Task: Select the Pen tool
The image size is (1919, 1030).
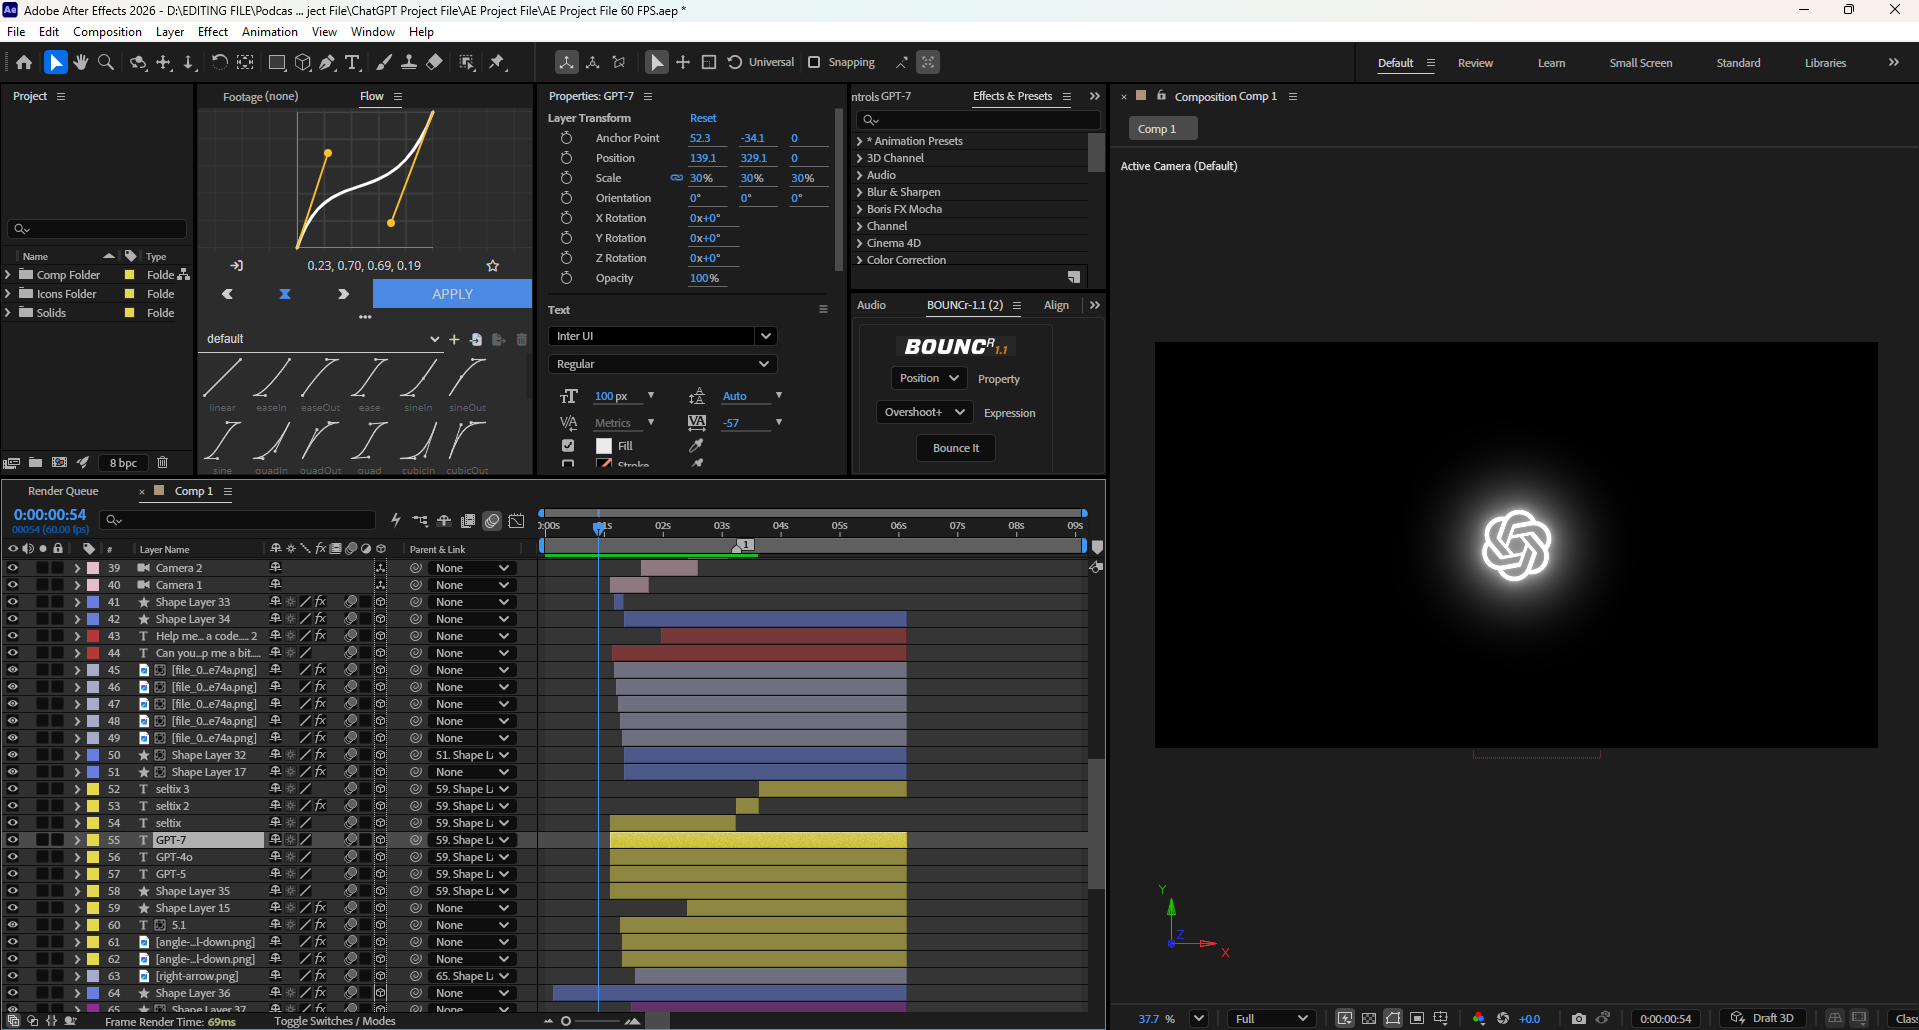Action: click(328, 62)
